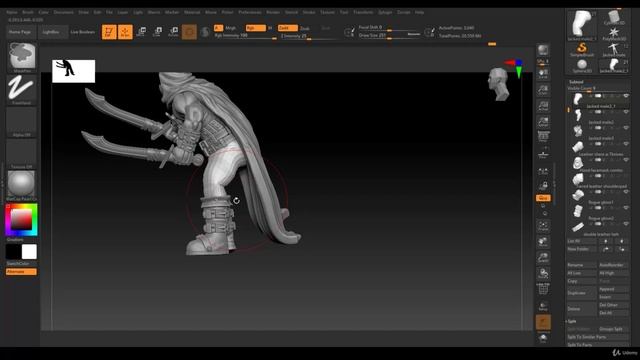640x360 pixels.
Task: Toggle Solo mode
Action: tap(543, 338)
